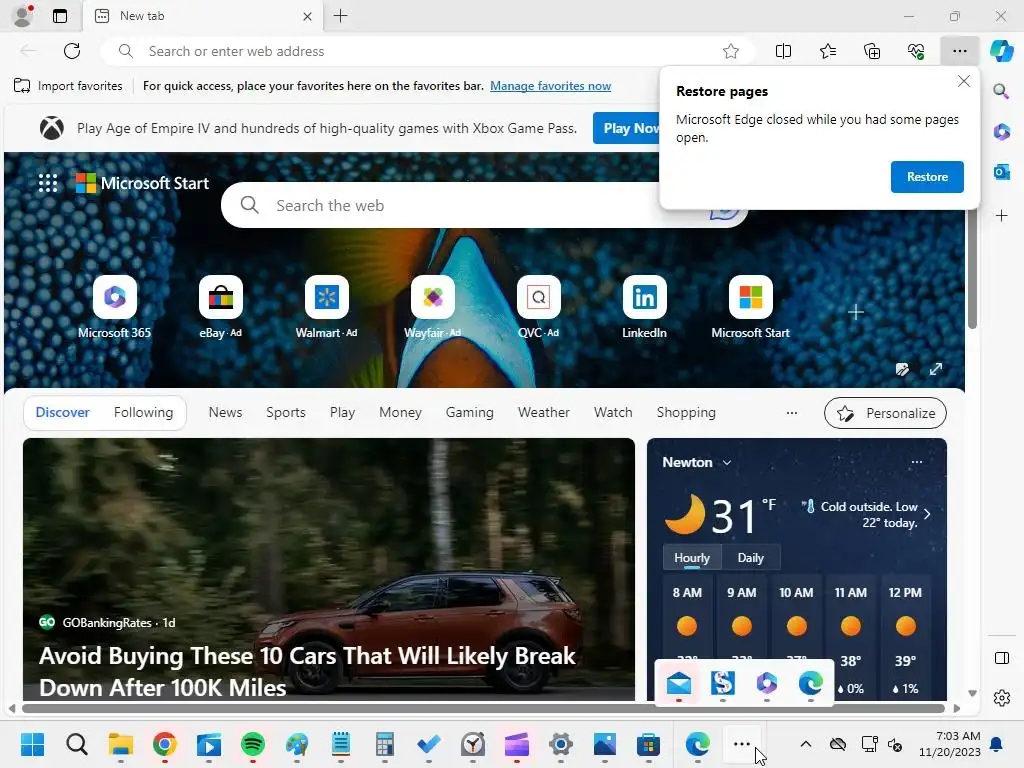Open Microsoft 365 in the sidebar
Viewport: 1024px width, 768px height.
tap(1001, 131)
